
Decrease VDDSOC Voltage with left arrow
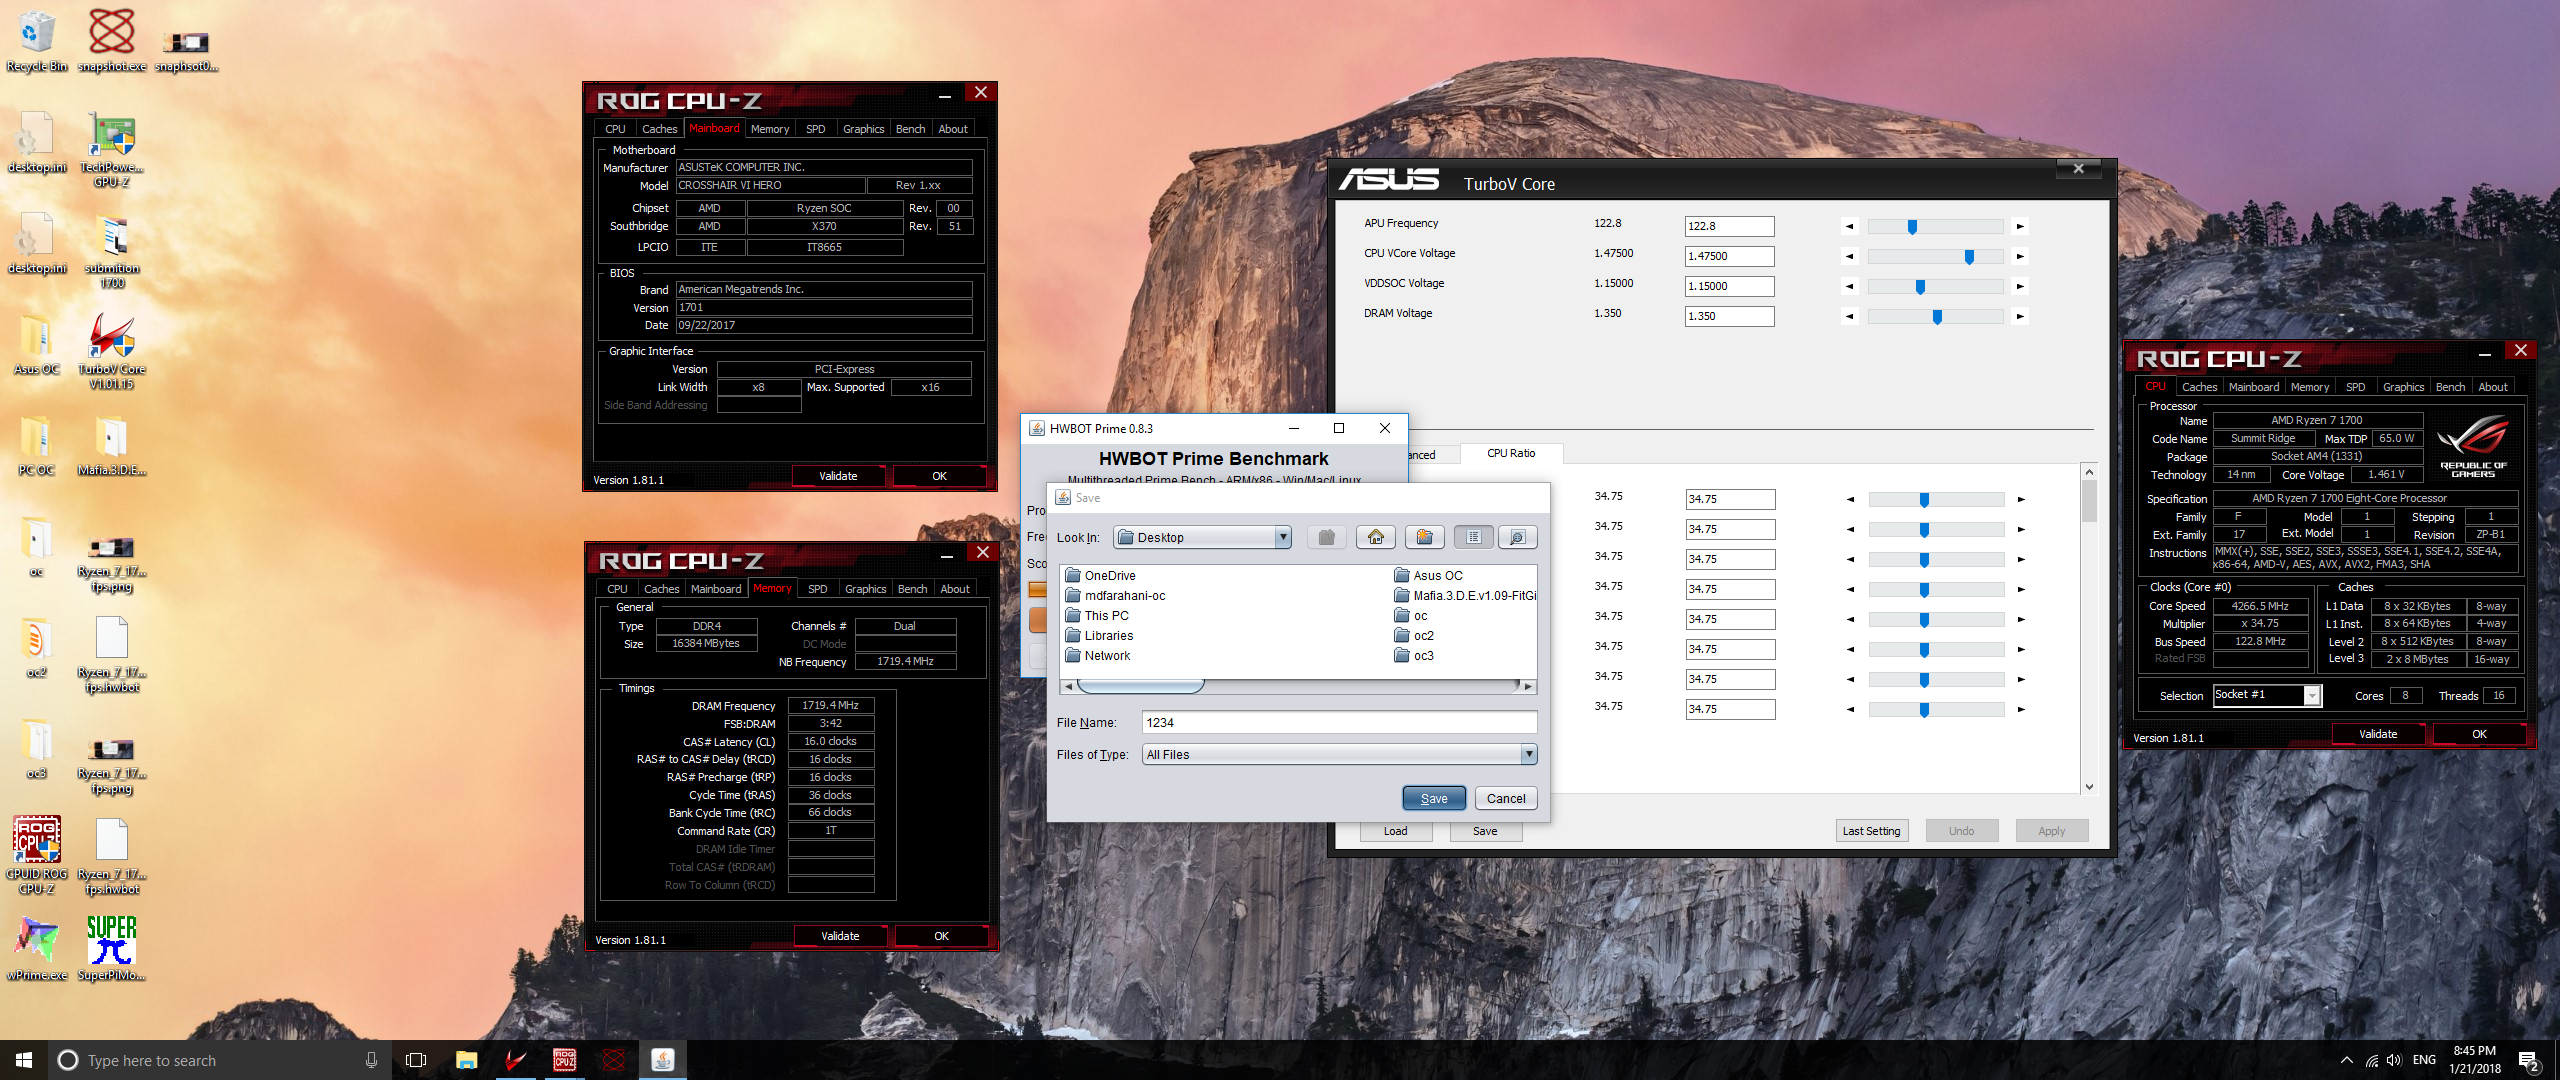coord(1850,287)
